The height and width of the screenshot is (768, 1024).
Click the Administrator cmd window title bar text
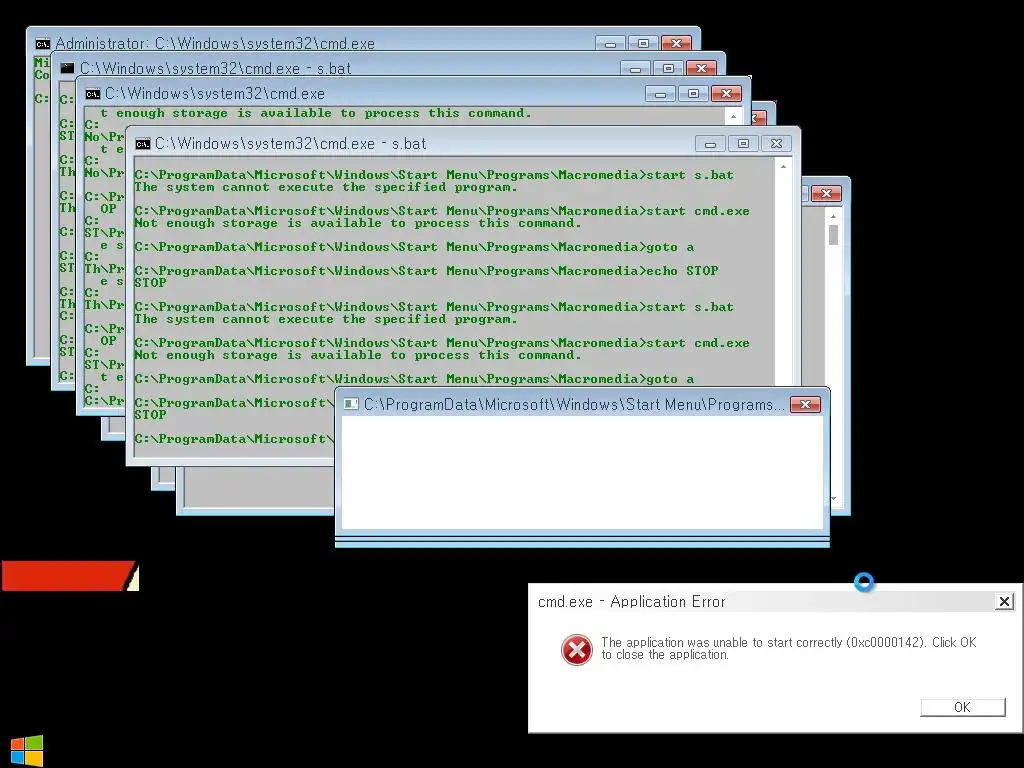click(215, 44)
